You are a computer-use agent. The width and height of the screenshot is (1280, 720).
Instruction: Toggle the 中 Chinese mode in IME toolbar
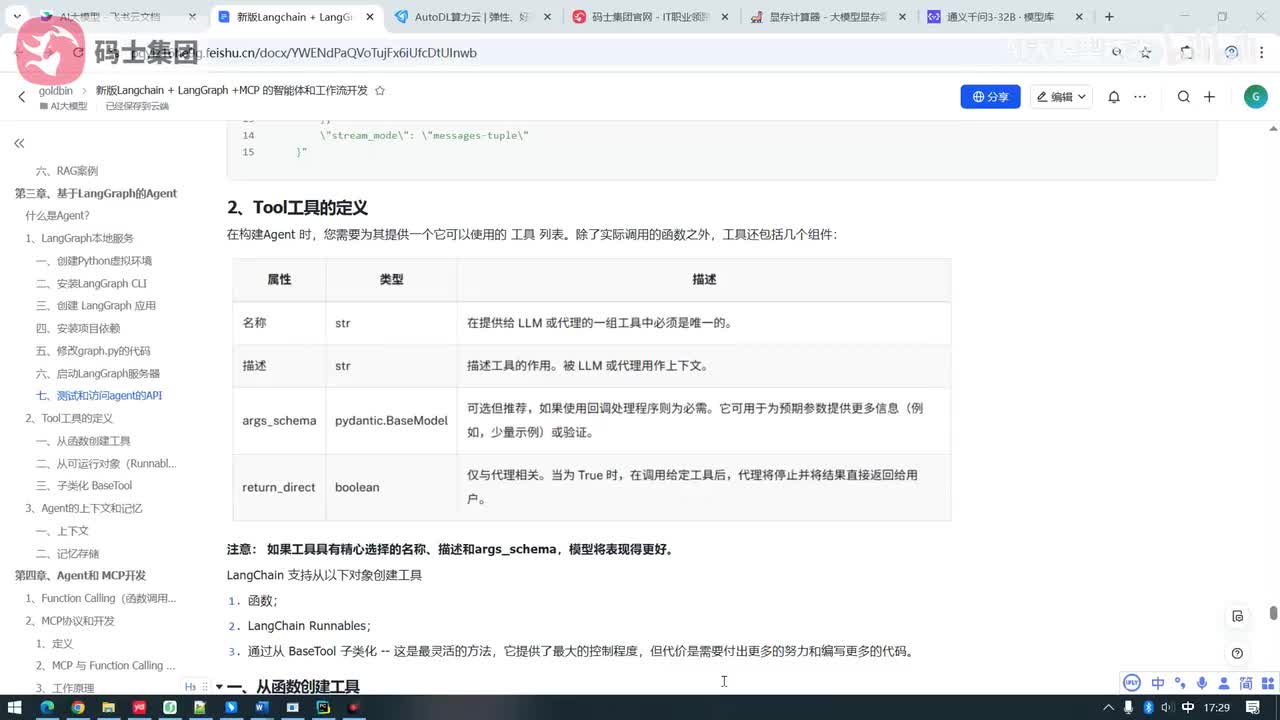coord(1158,683)
